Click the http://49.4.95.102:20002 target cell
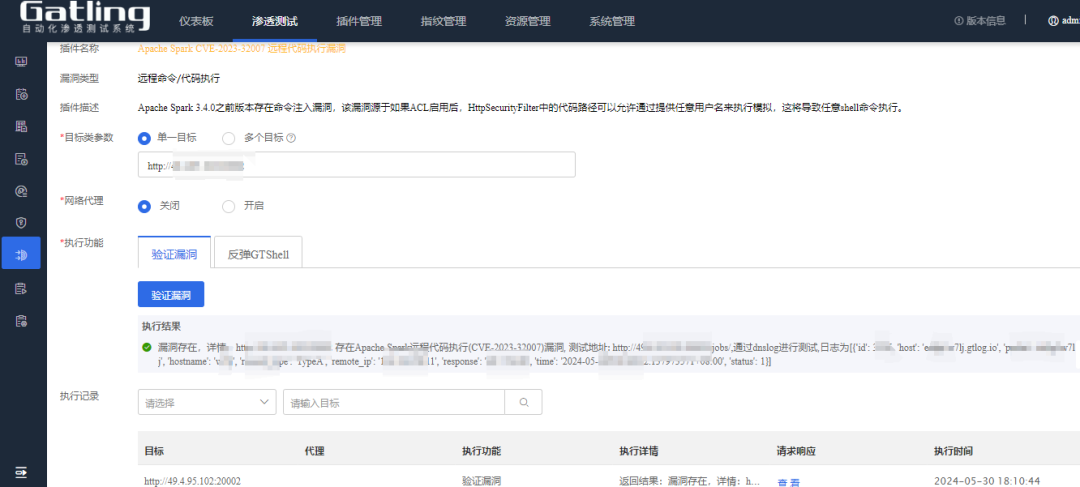 pos(192,481)
